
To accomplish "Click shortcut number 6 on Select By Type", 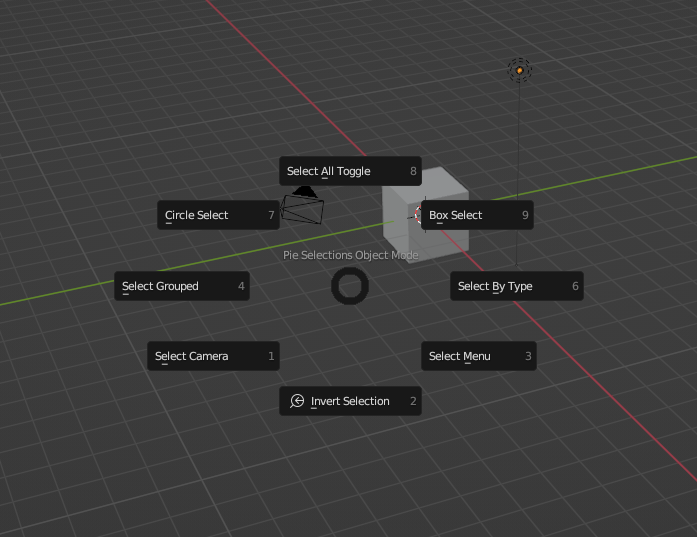I will coord(575,286).
